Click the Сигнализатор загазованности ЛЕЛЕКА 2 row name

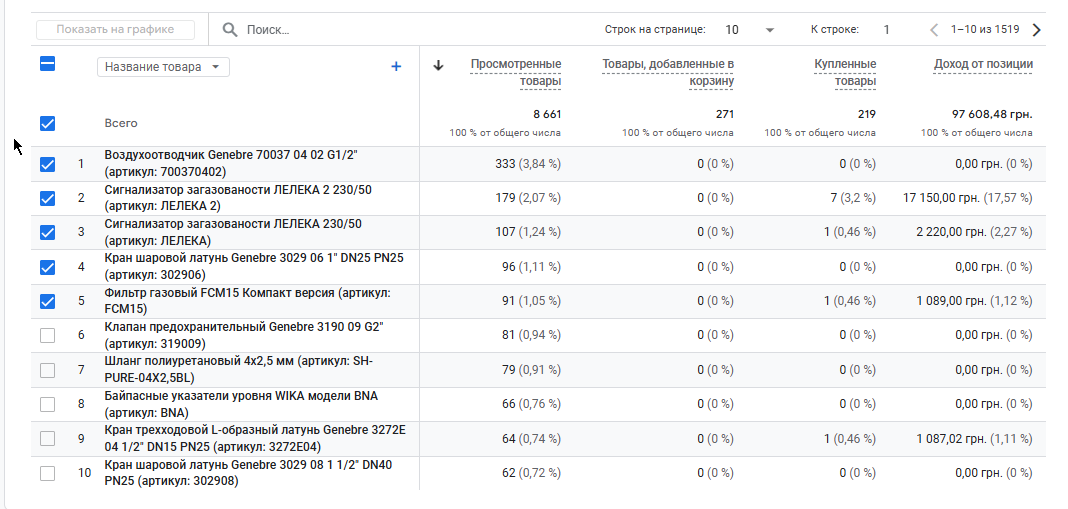click(238, 198)
